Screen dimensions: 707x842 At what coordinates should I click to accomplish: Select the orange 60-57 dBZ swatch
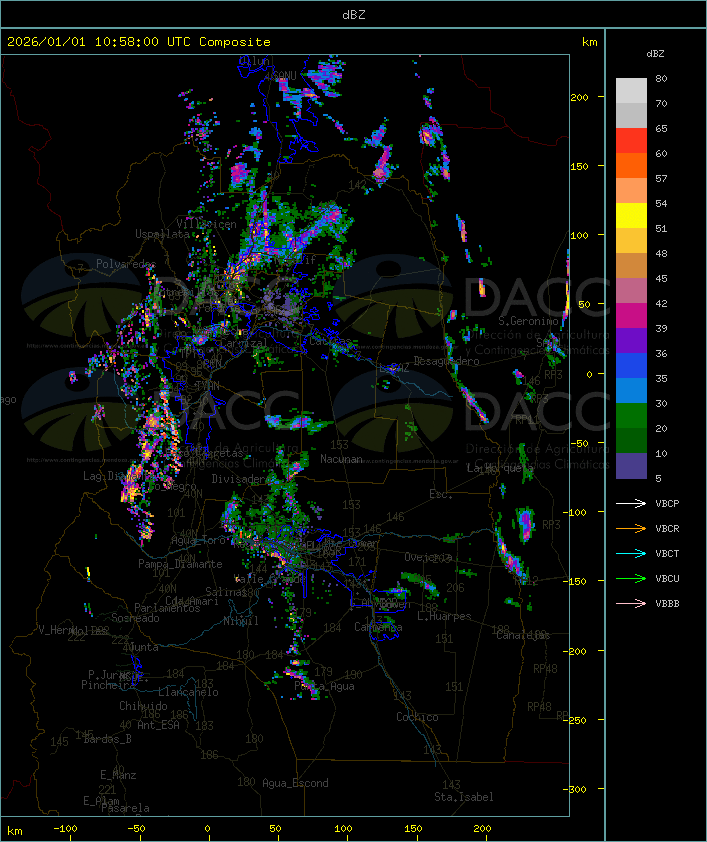tap(631, 165)
